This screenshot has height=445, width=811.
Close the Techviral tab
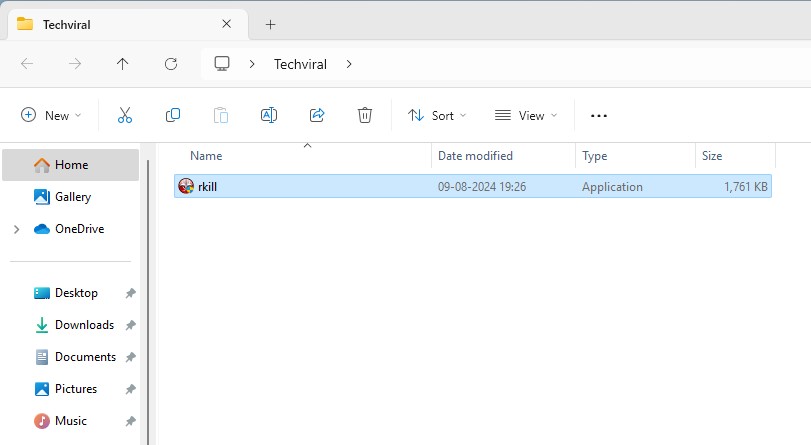(227, 24)
